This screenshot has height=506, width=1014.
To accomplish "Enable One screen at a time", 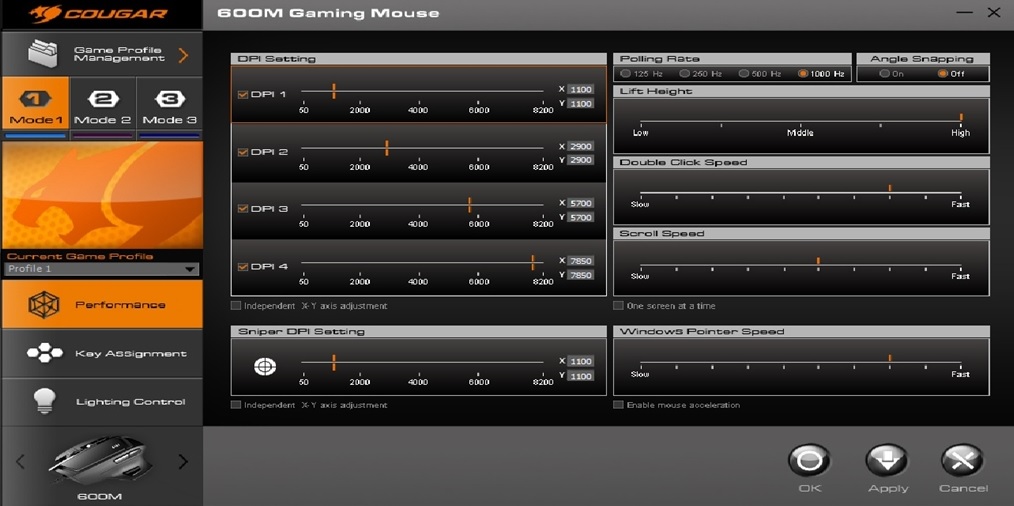I will tap(619, 305).
